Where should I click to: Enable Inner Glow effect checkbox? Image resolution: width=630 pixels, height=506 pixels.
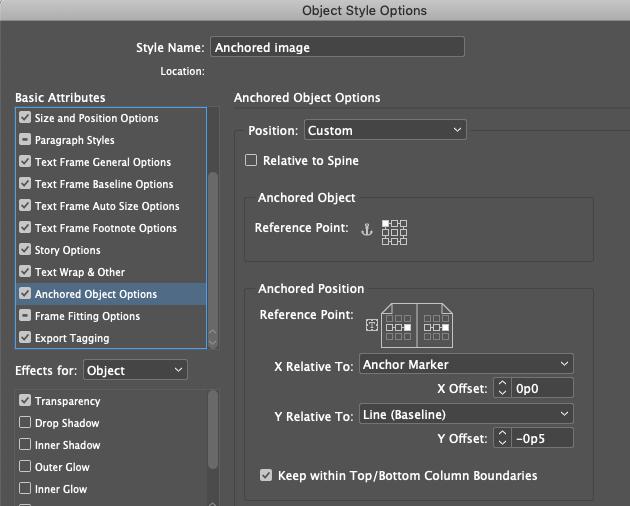[25, 488]
